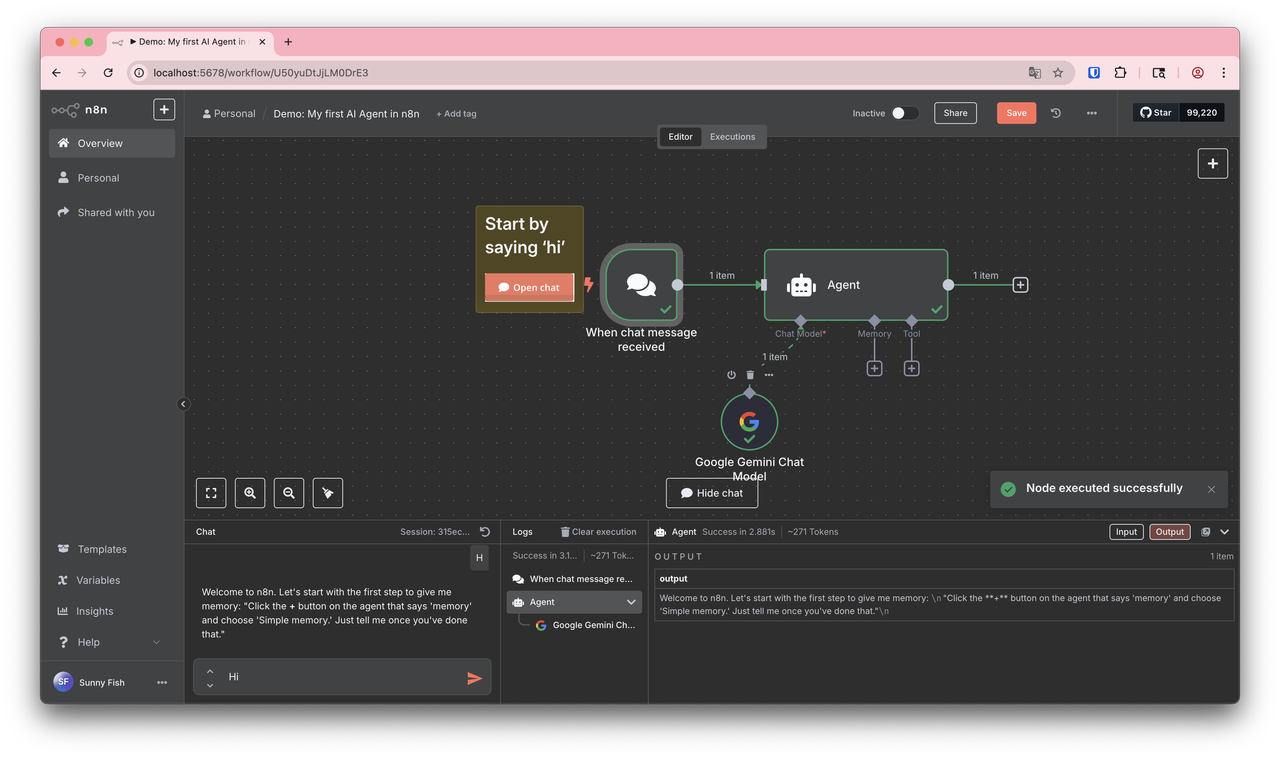Collapse the sidebar with the chevron handle

(183, 404)
